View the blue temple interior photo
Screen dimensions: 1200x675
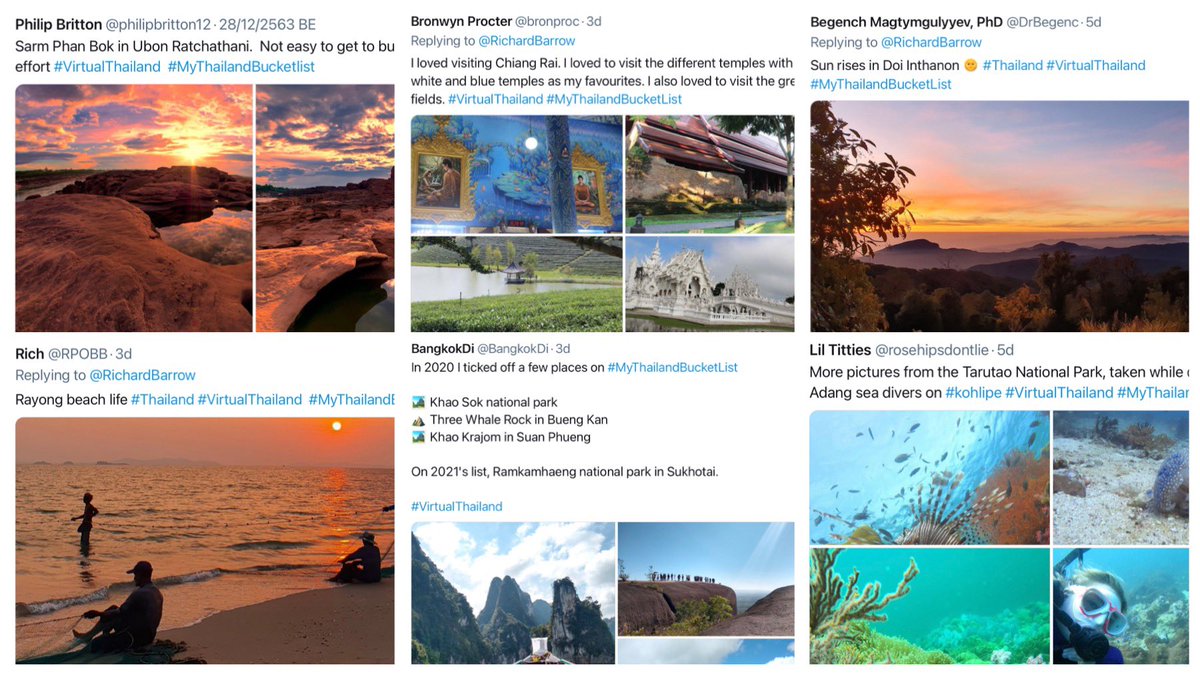point(517,174)
